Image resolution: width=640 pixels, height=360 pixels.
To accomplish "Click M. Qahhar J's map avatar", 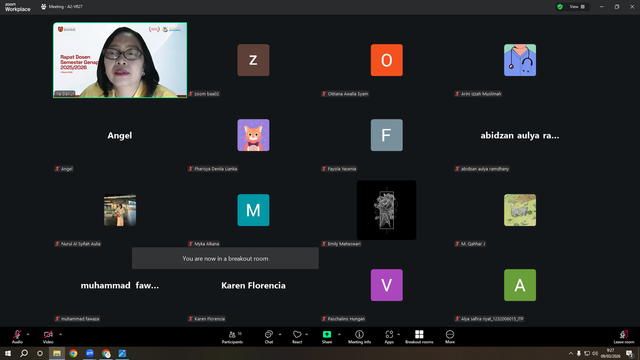I will [x=520, y=210].
